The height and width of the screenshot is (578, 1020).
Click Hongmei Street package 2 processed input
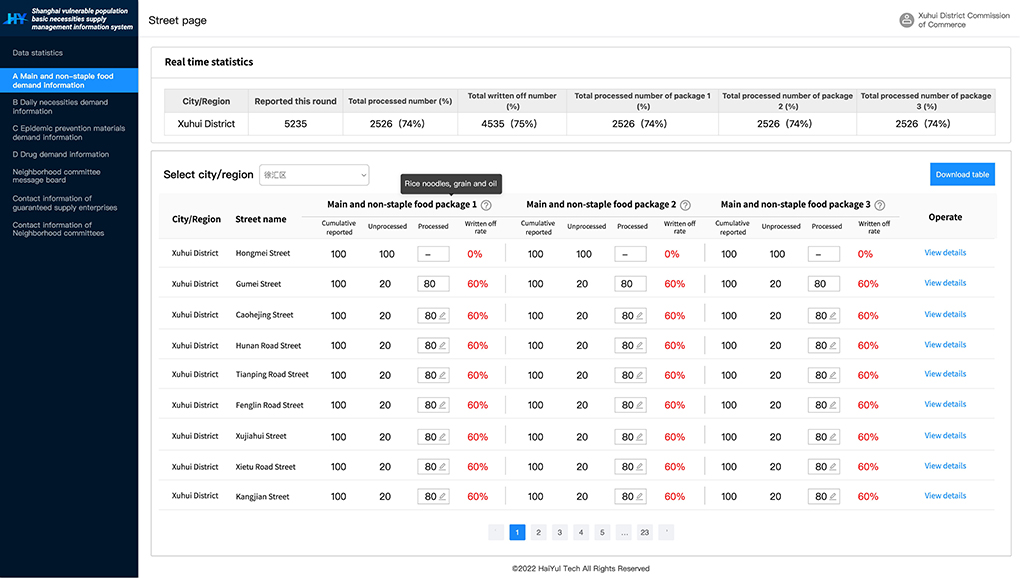click(630, 254)
